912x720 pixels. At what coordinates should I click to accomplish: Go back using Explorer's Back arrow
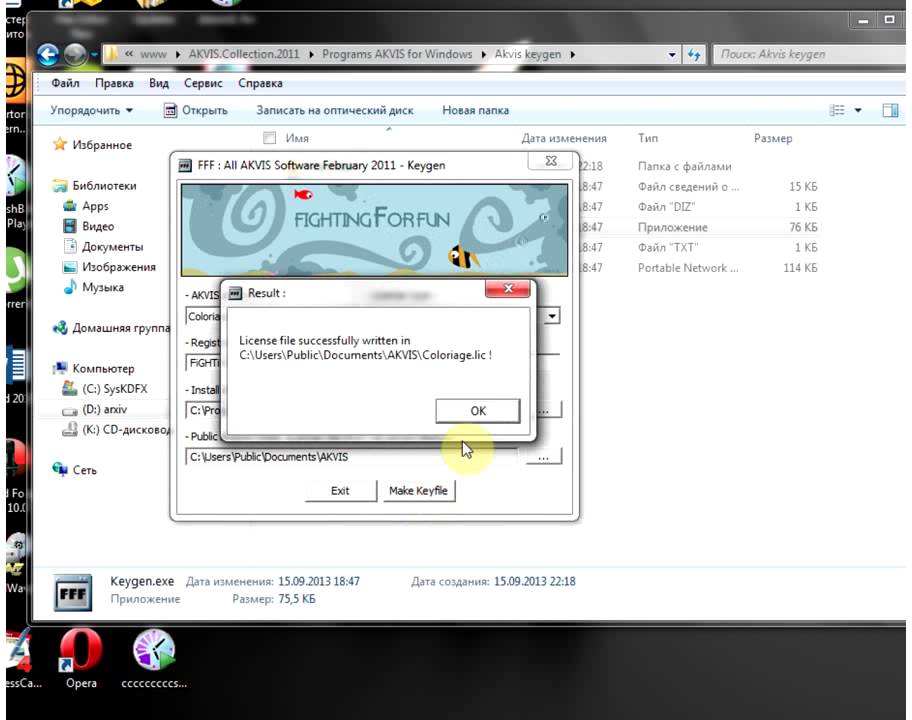click(x=48, y=55)
